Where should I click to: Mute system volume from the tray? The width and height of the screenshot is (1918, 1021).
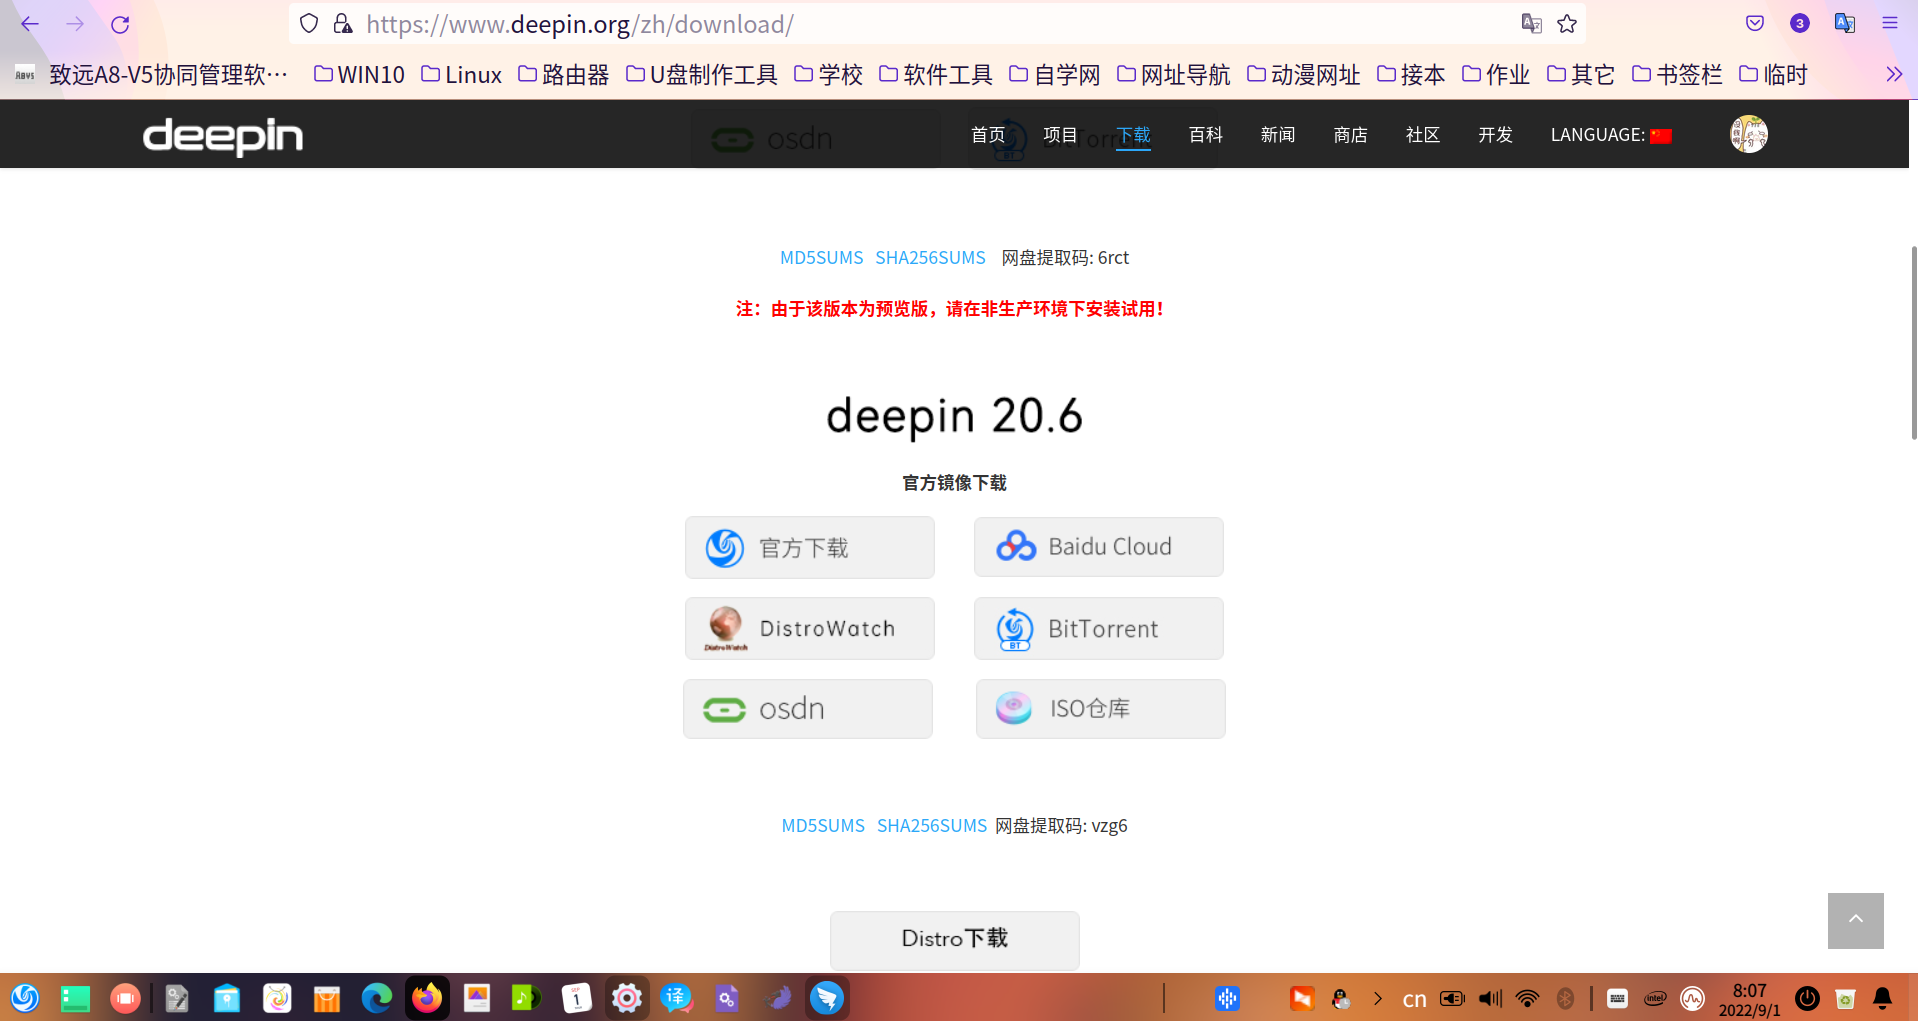(1487, 998)
